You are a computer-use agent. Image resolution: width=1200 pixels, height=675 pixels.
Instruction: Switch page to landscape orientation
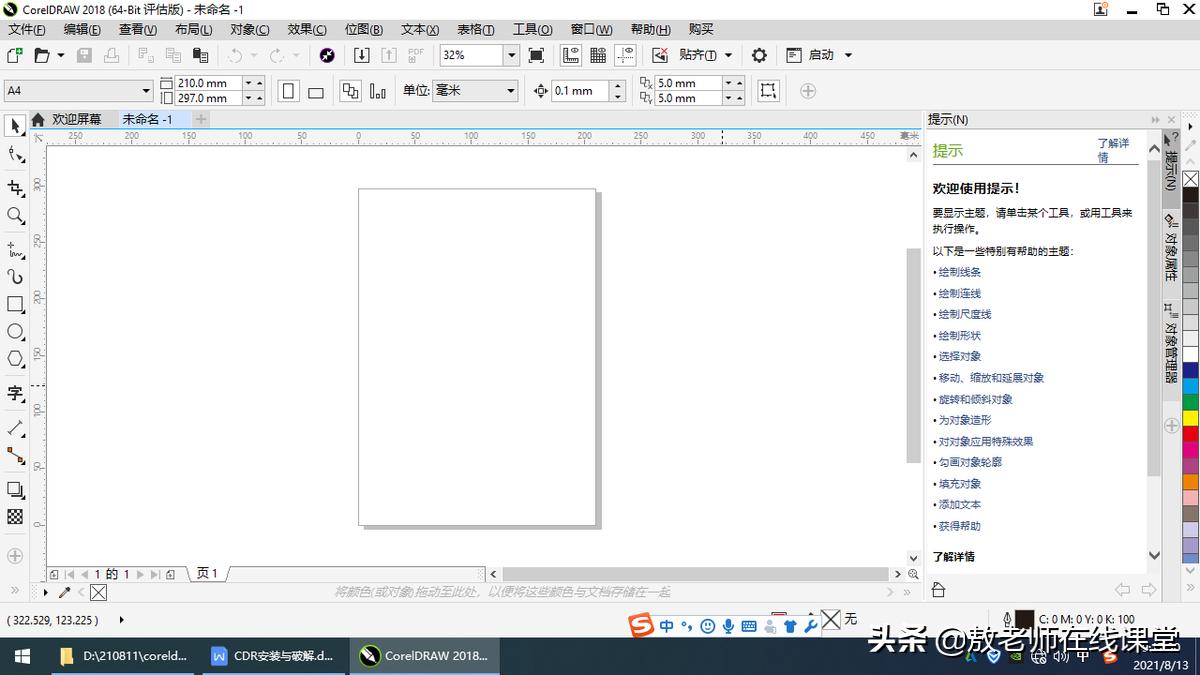point(314,91)
